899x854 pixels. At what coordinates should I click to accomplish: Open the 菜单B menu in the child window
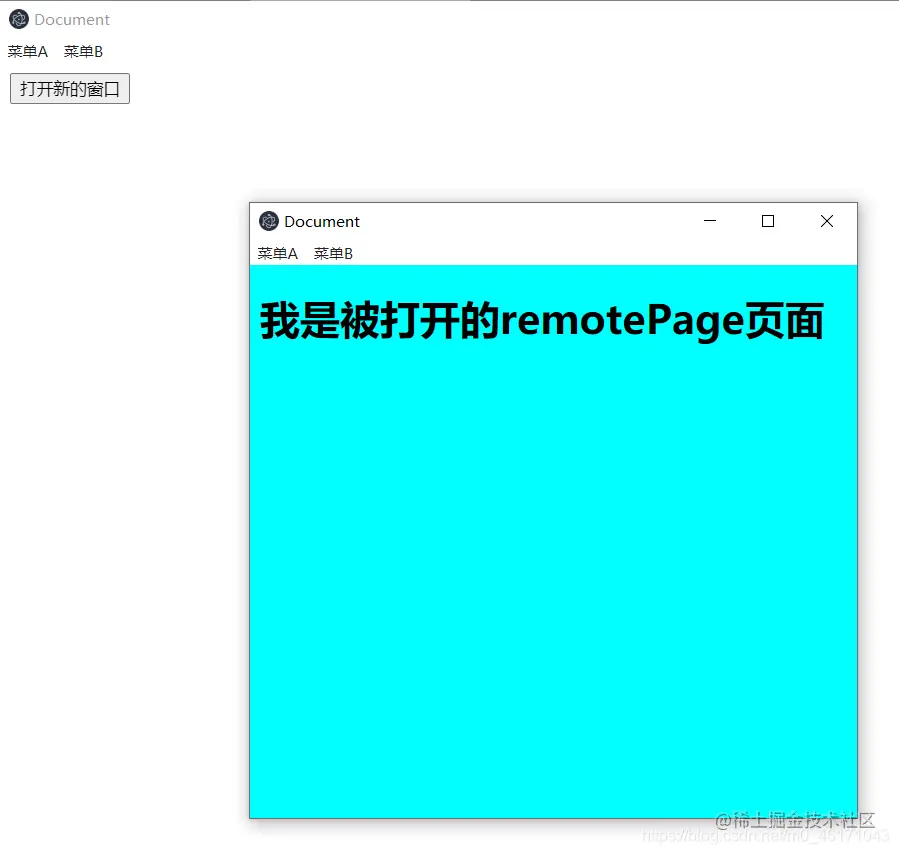(x=332, y=253)
